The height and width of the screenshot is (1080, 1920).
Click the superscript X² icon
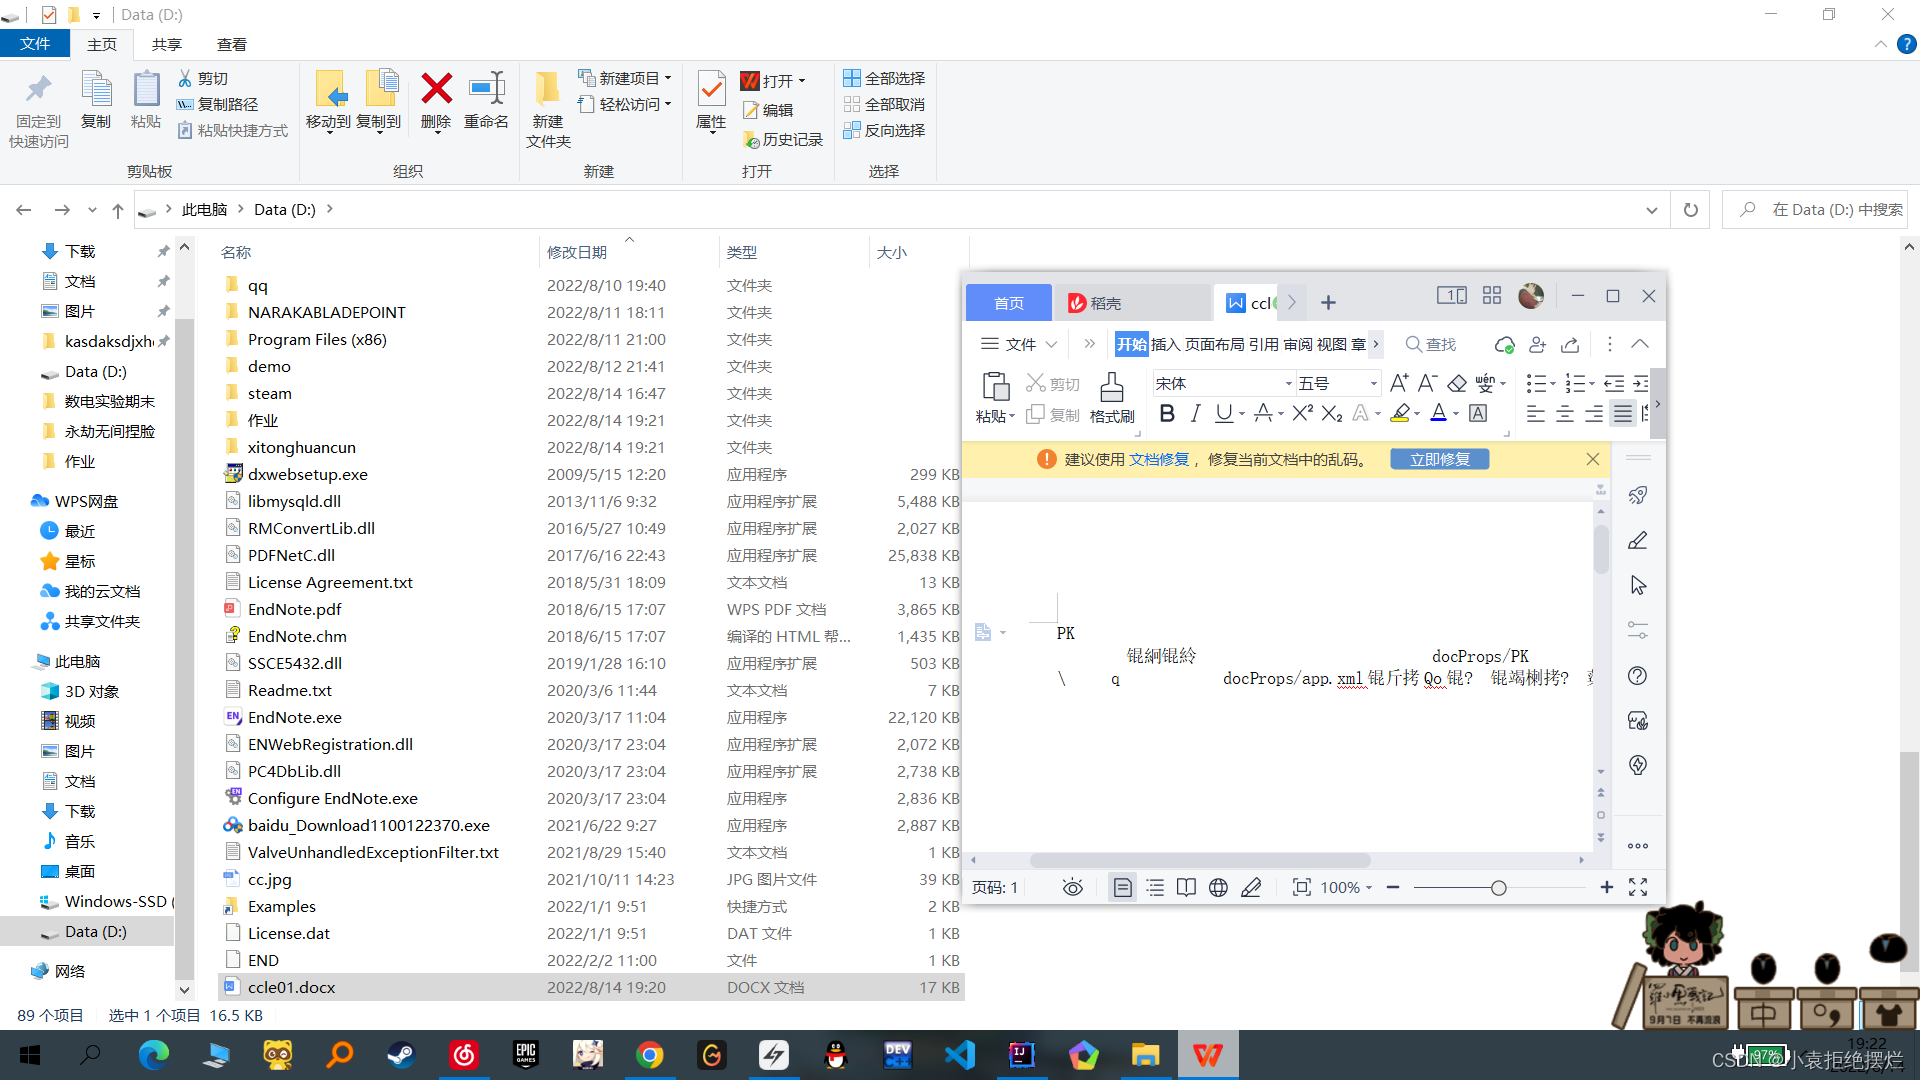tap(1301, 413)
